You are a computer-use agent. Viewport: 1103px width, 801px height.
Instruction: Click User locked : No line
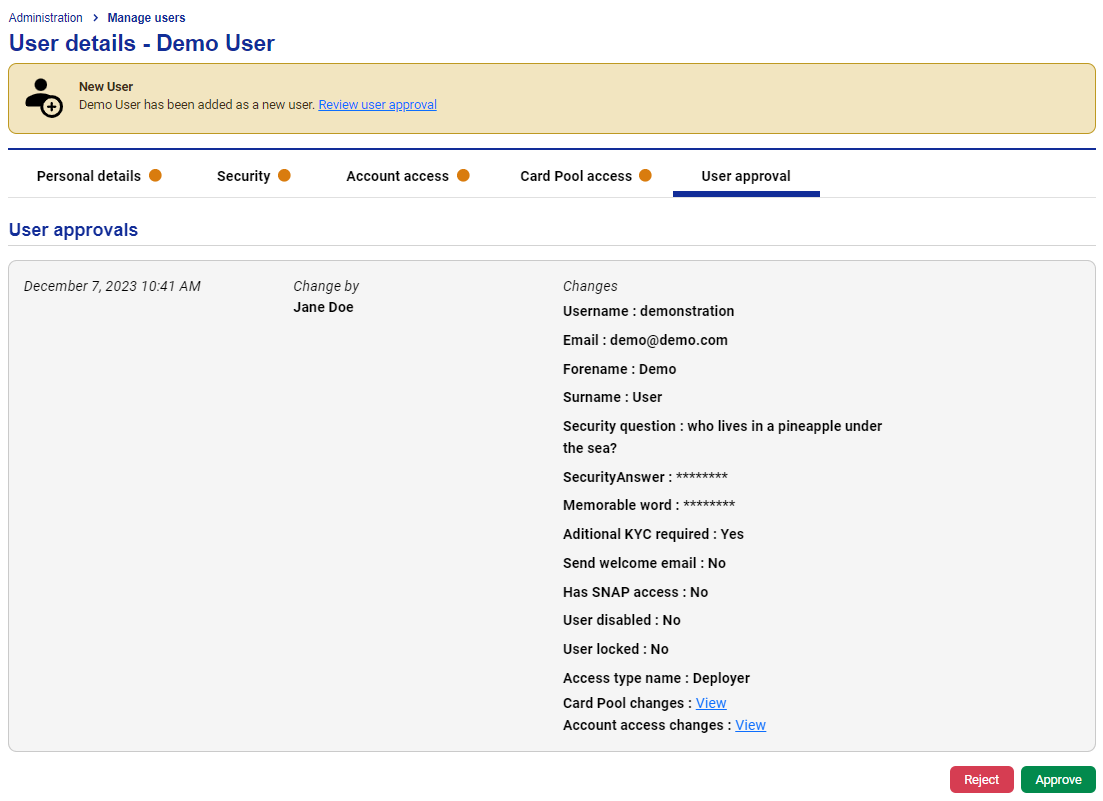coord(616,649)
